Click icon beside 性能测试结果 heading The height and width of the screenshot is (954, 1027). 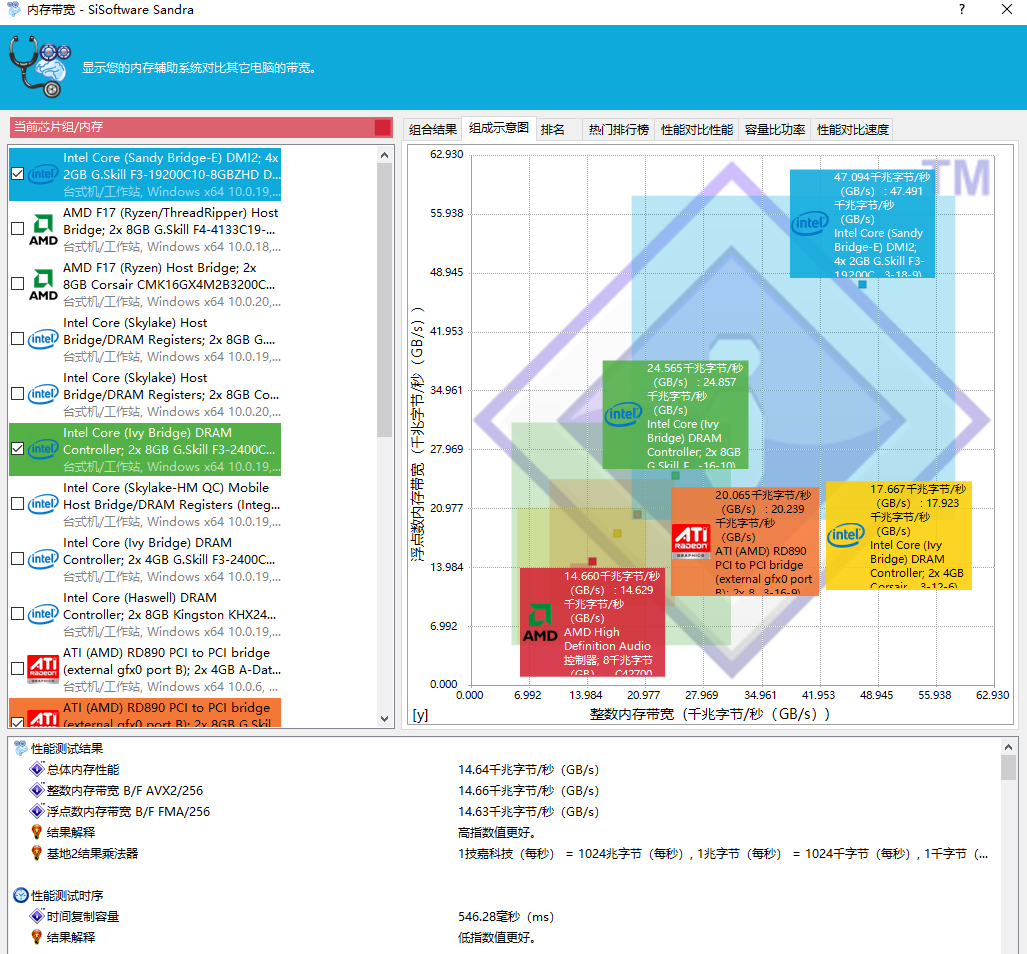tap(20, 748)
